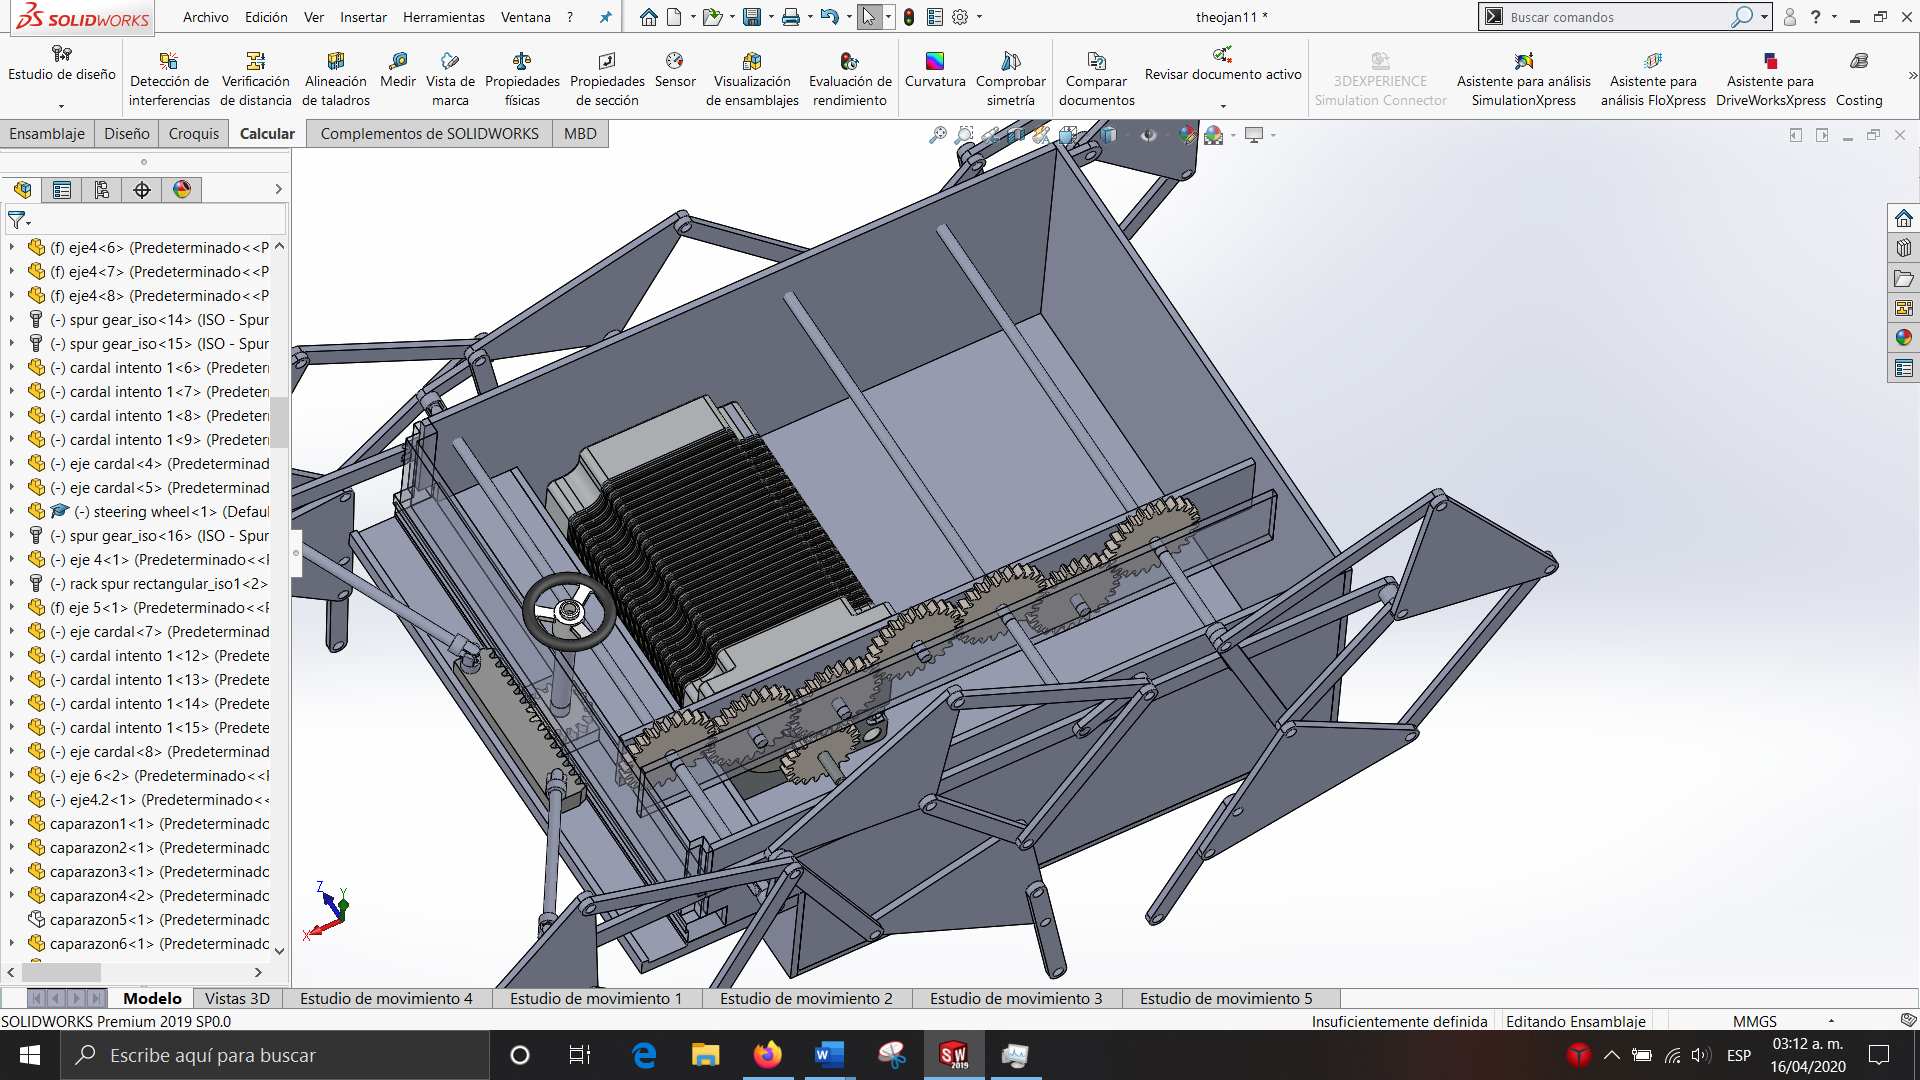
Task: Open SOLIDWORKS Resources home in task pane
Action: 1903,218
